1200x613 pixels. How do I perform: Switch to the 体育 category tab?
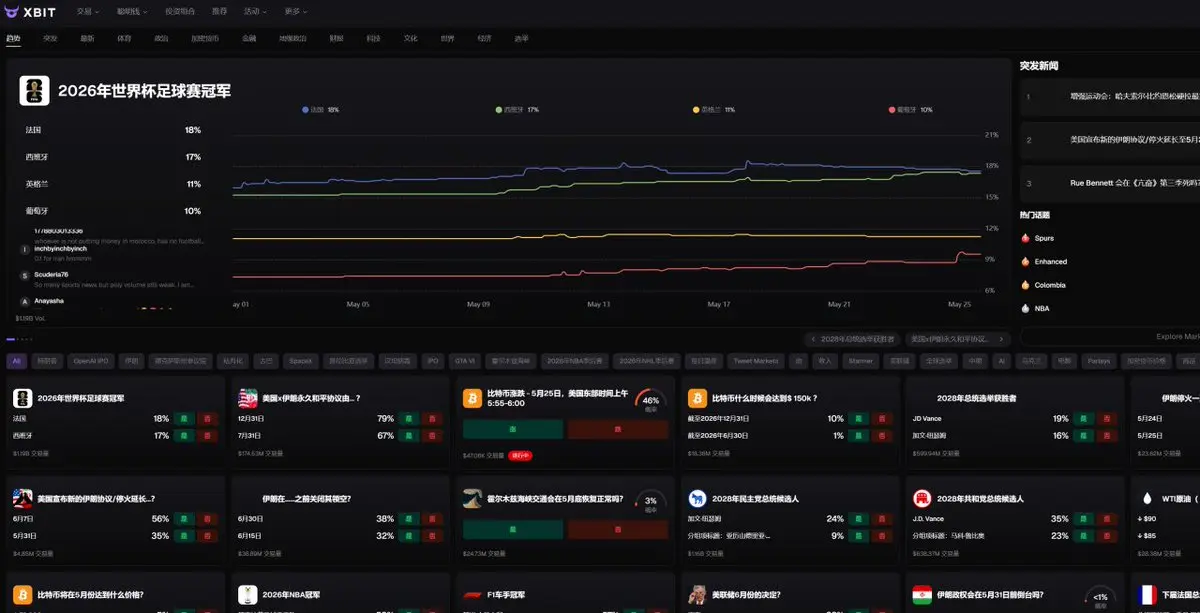(124, 38)
